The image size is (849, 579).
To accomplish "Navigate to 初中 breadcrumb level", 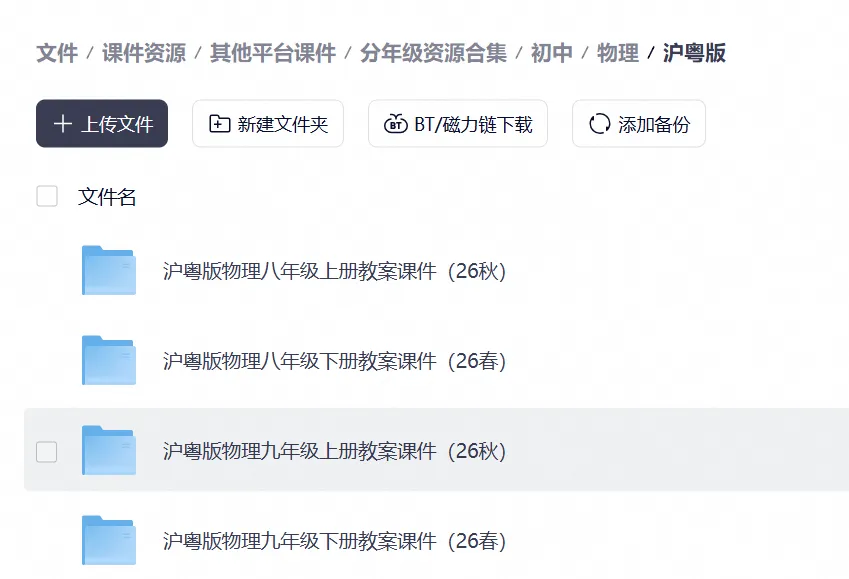I will pyautogui.click(x=552, y=53).
